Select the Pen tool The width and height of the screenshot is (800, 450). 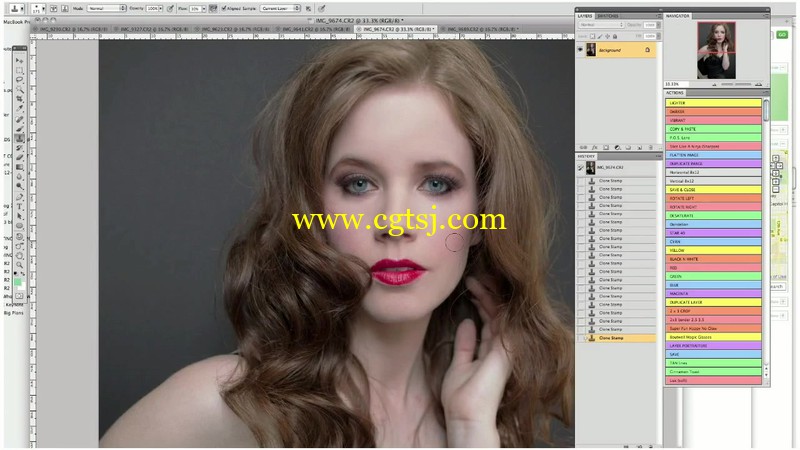click(x=20, y=197)
